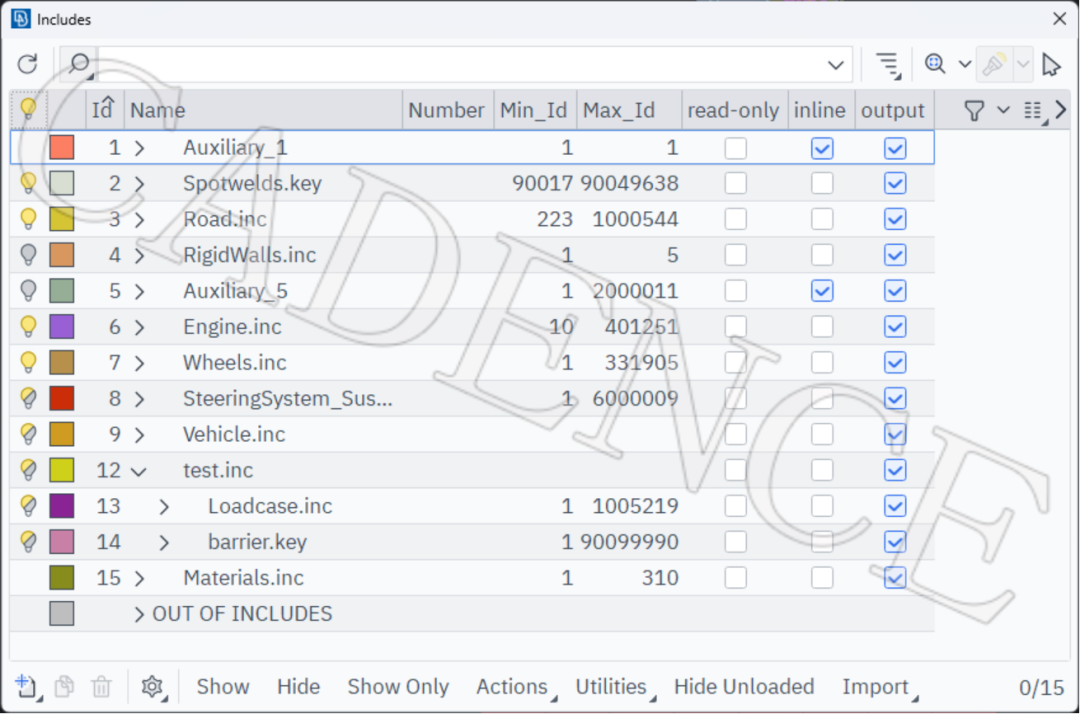The height and width of the screenshot is (714, 1080).
Task: Click the search magnifier icon
Action: (x=80, y=64)
